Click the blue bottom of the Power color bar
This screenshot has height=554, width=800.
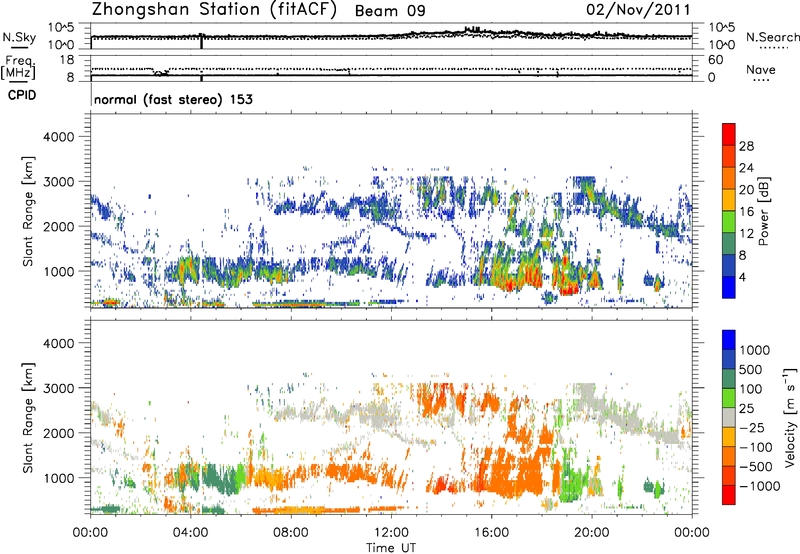[x=729, y=288]
